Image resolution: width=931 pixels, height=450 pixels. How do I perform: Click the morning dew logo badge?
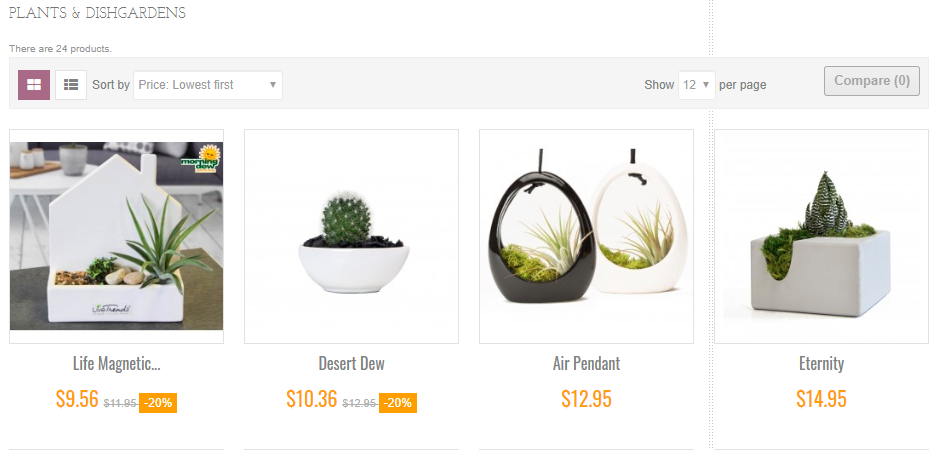point(201,159)
